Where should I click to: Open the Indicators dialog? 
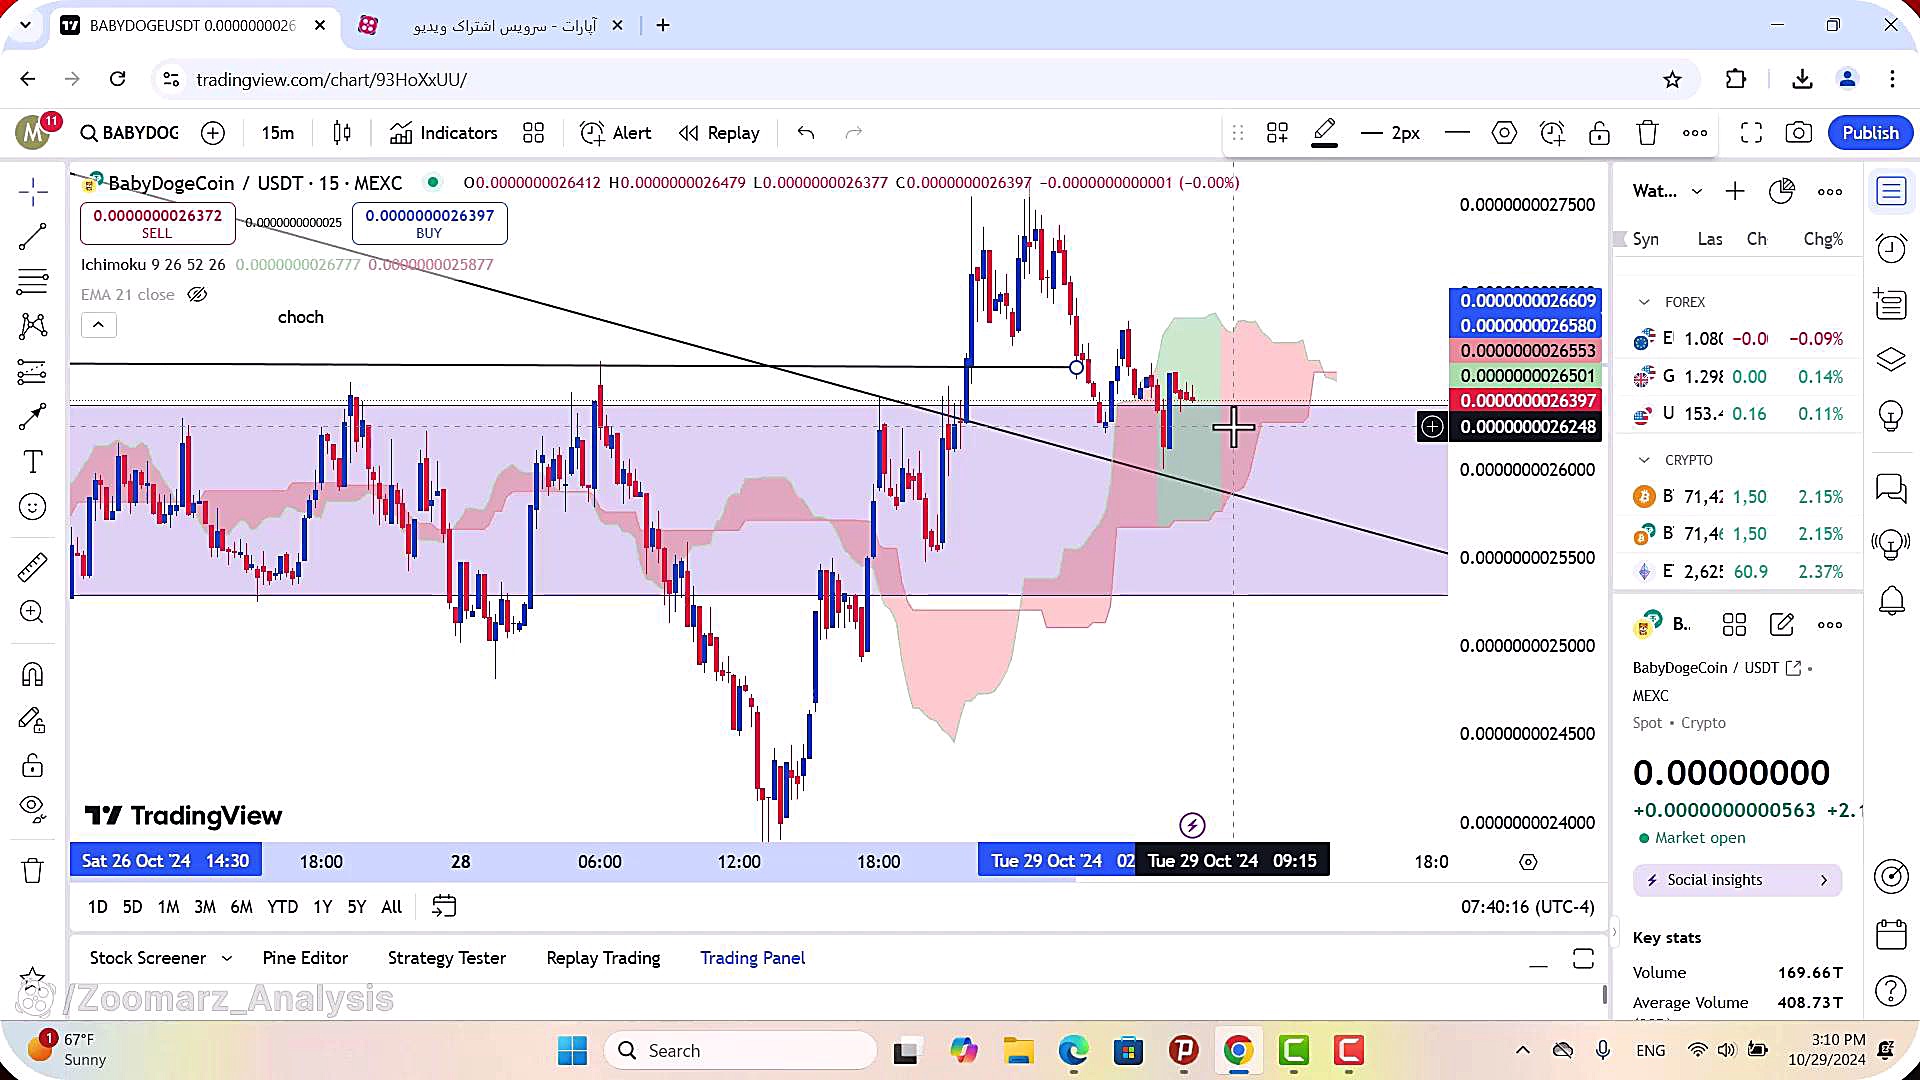click(x=444, y=133)
